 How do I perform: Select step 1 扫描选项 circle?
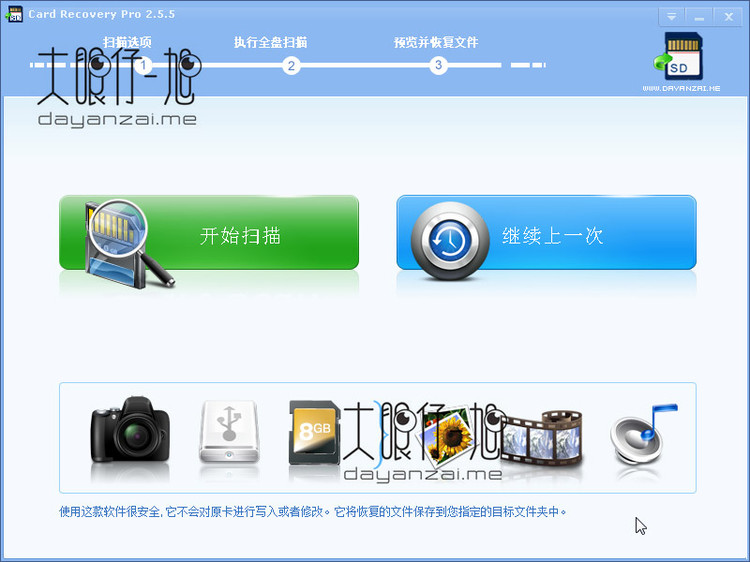(x=143, y=65)
